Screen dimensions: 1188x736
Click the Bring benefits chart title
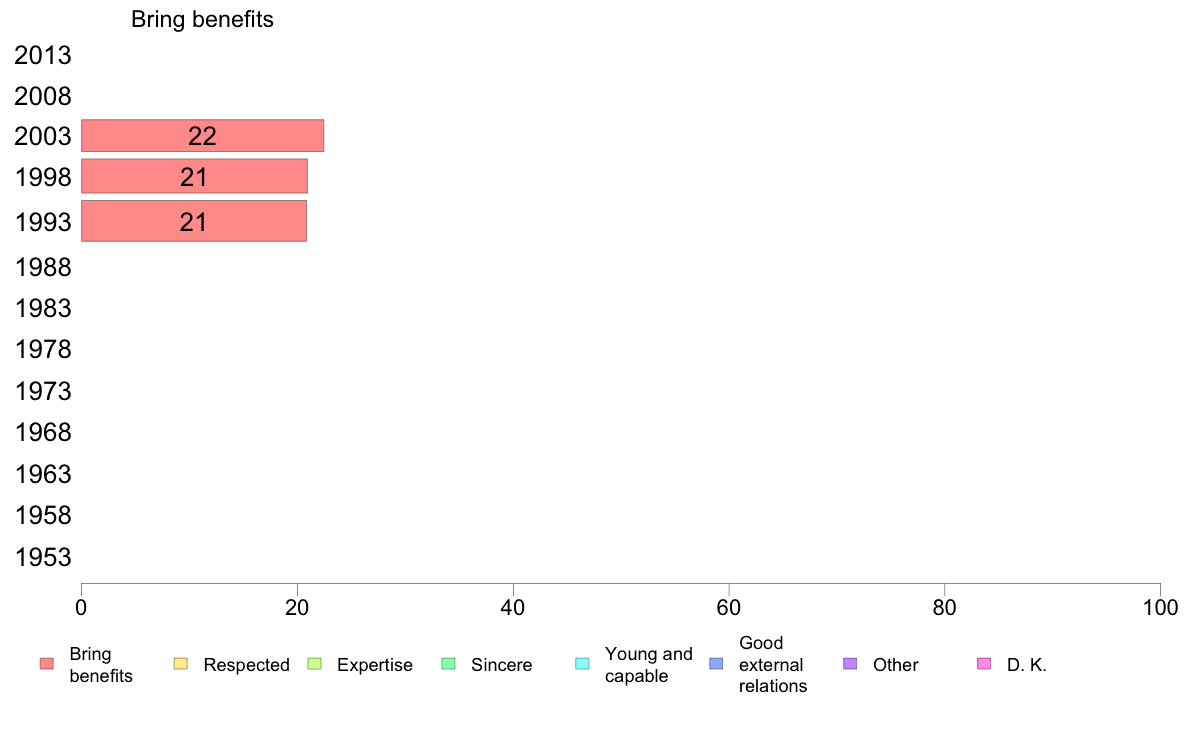click(x=202, y=19)
